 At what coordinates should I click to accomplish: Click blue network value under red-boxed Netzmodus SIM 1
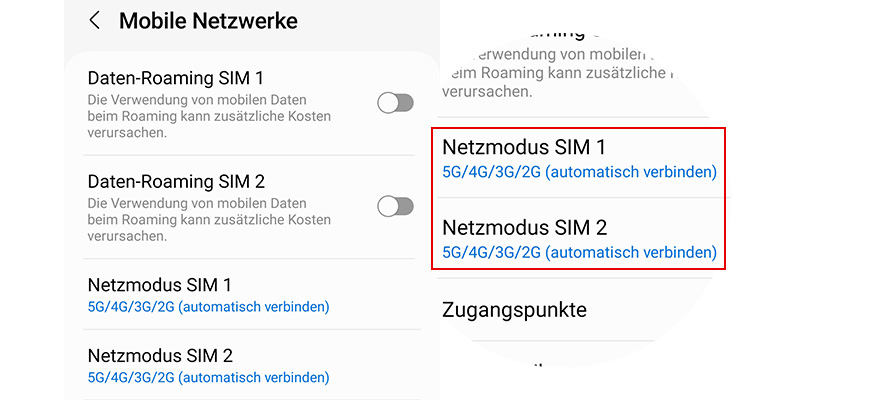point(579,172)
